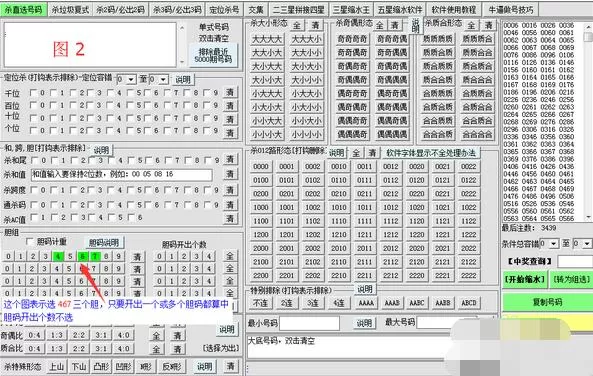Open 说明 beside the 最小号码 field
This screenshot has height=376, width=593.
point(364,323)
